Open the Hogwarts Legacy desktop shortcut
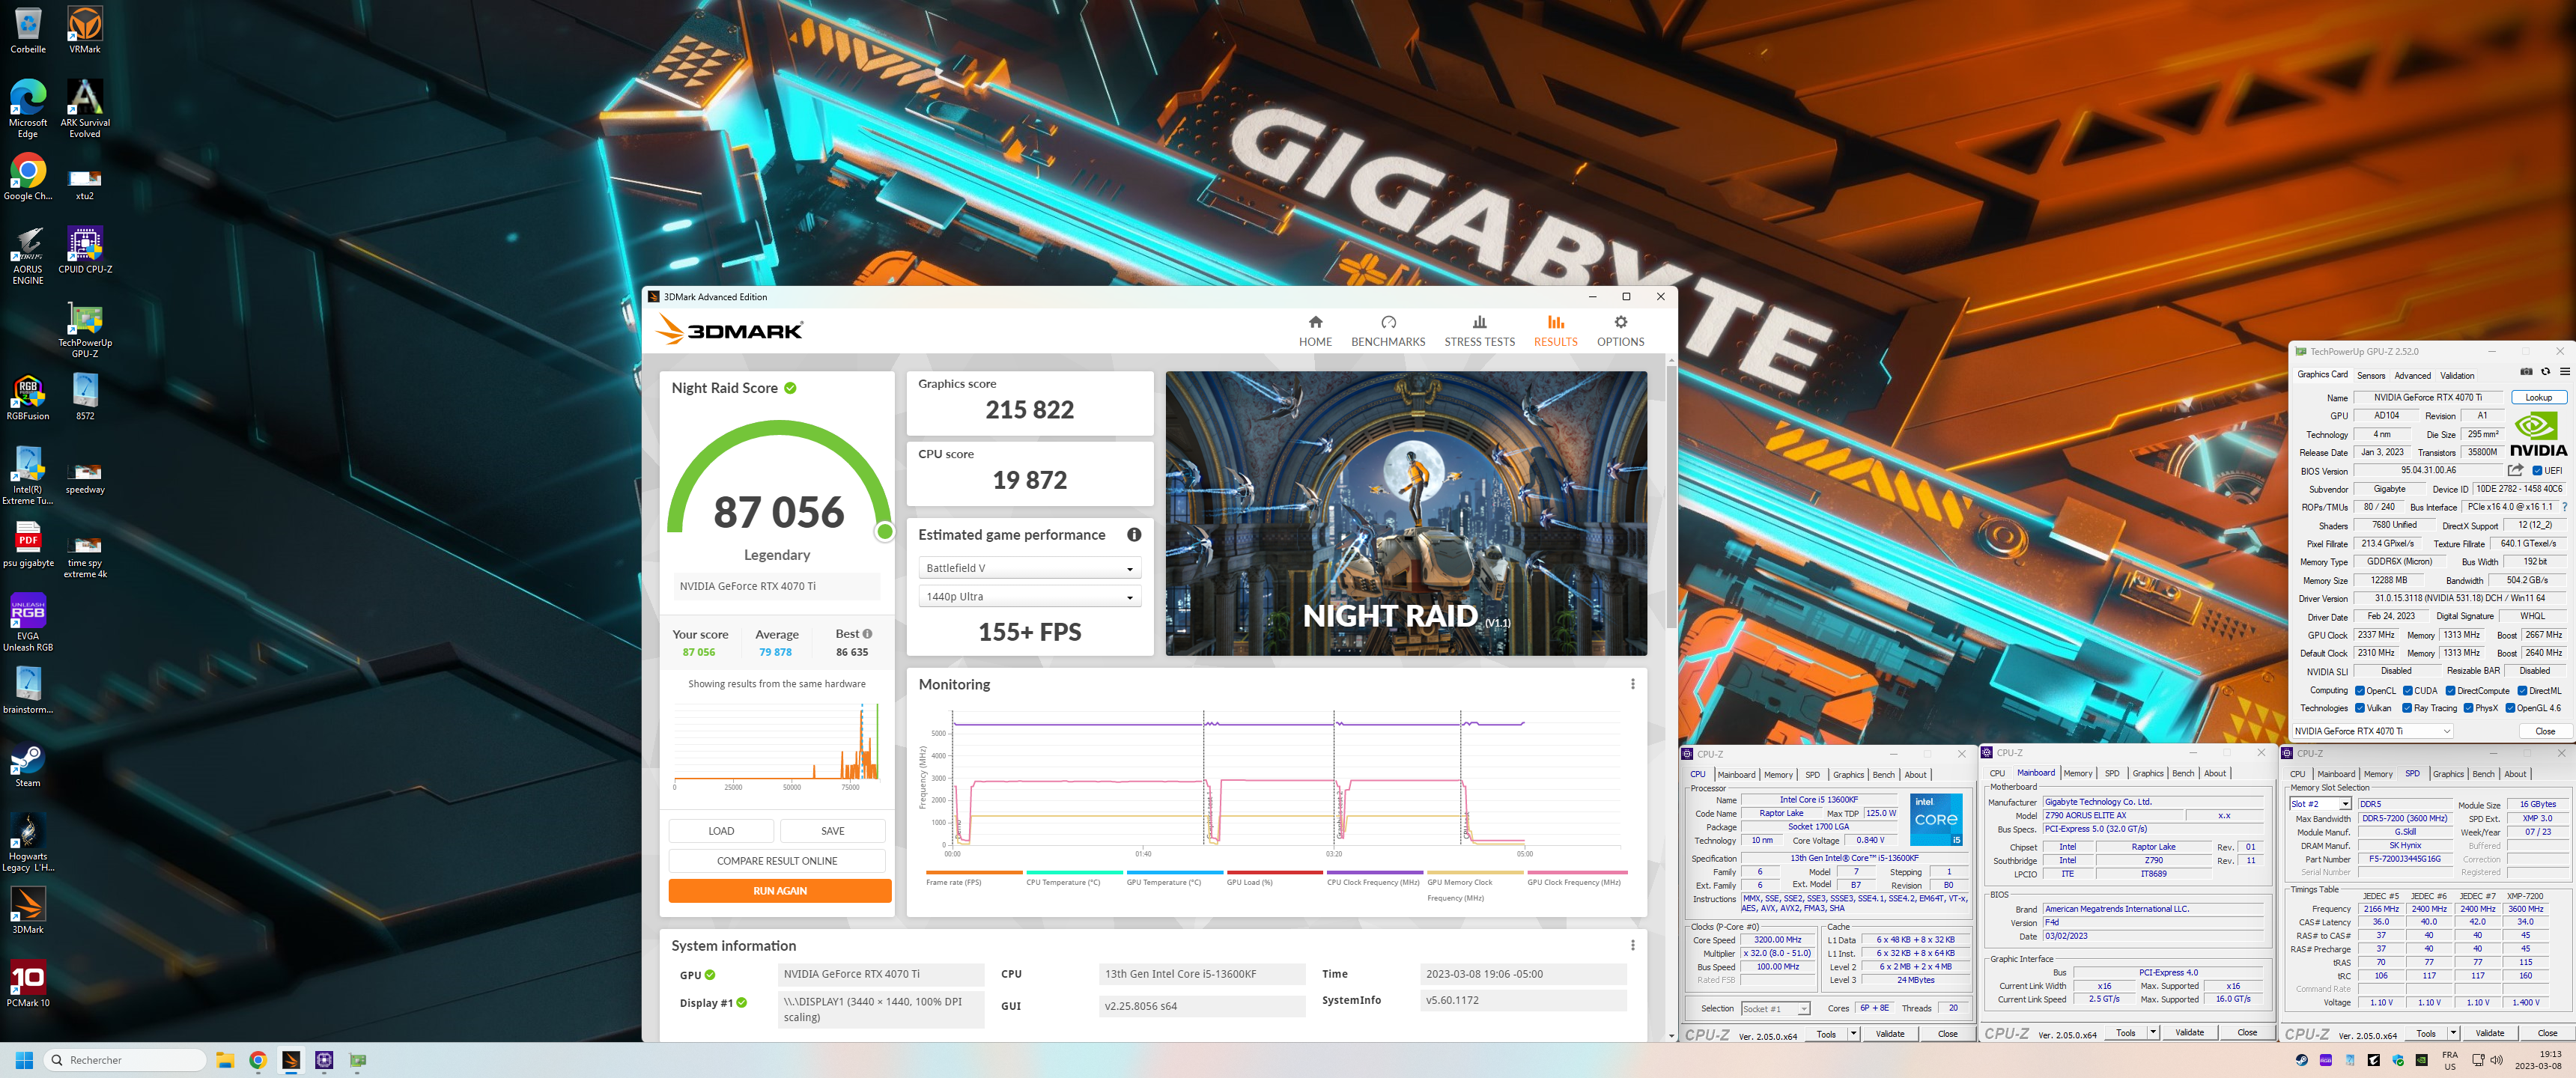2576x1078 pixels. click(28, 842)
